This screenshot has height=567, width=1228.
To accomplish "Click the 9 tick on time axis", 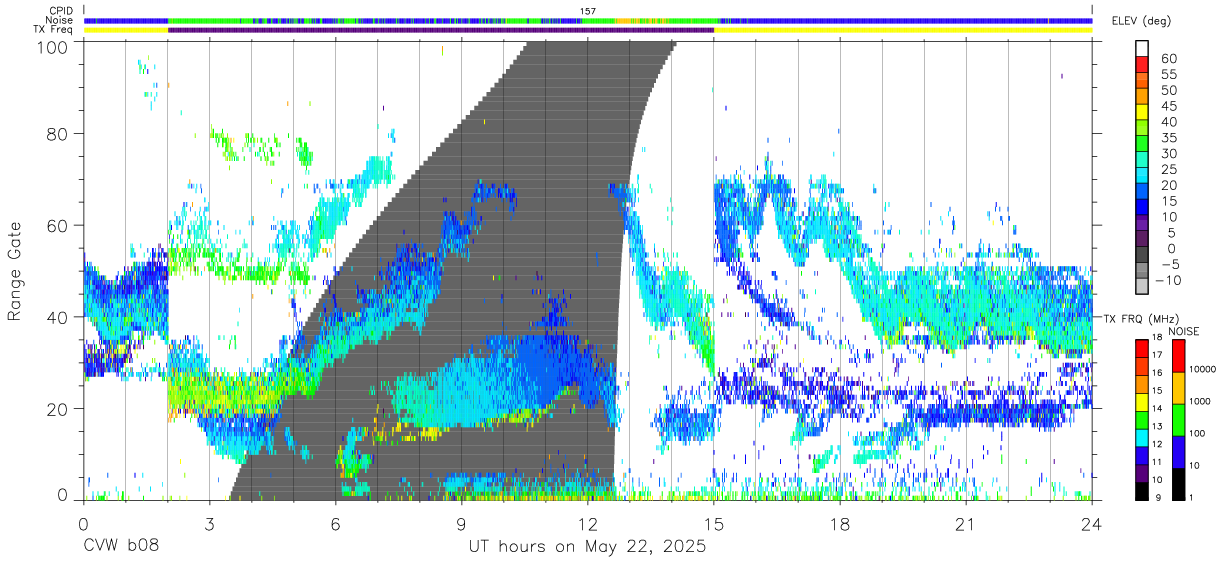I will [x=461, y=524].
